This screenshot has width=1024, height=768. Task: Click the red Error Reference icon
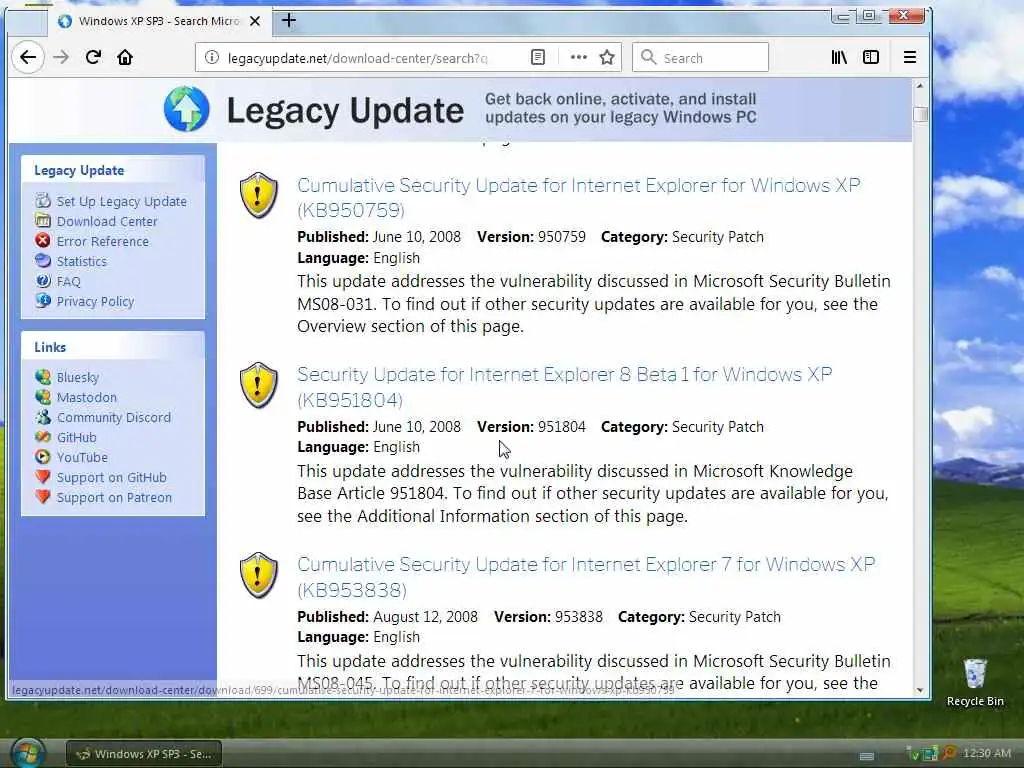[x=43, y=240]
